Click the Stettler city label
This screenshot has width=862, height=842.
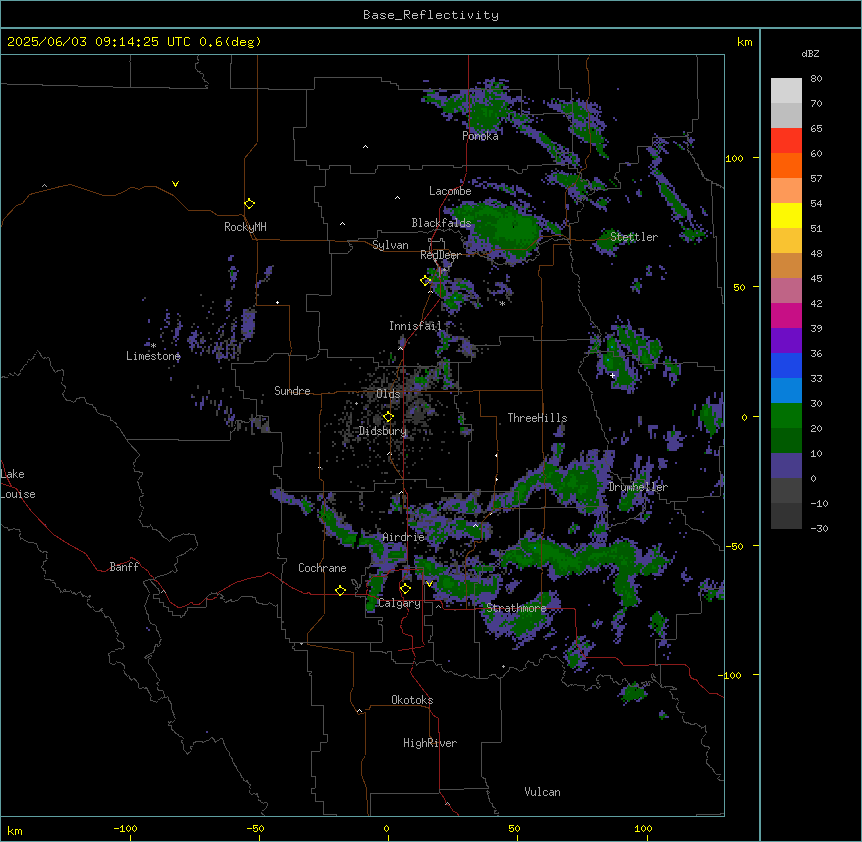coord(634,237)
